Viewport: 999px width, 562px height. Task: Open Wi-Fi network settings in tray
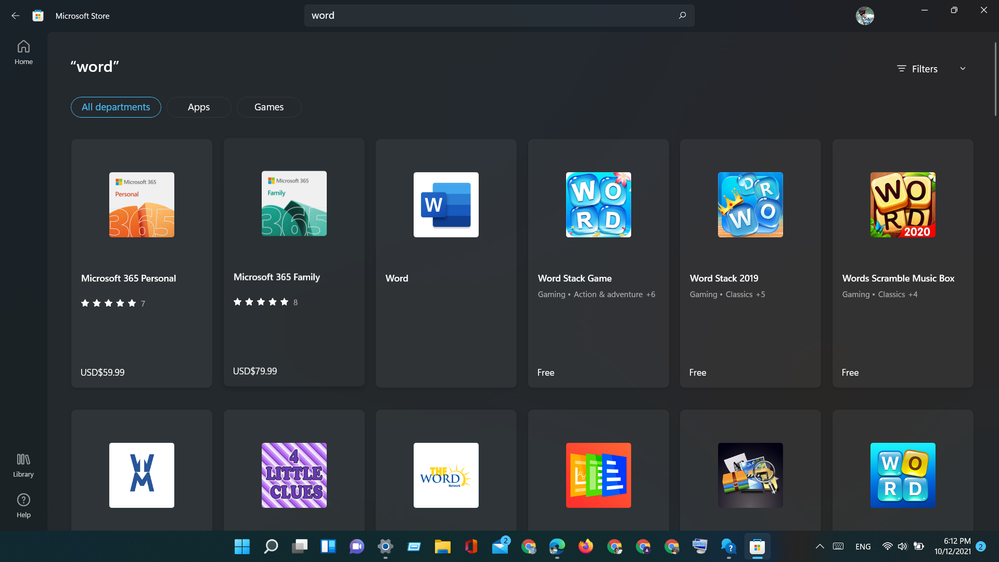point(887,547)
